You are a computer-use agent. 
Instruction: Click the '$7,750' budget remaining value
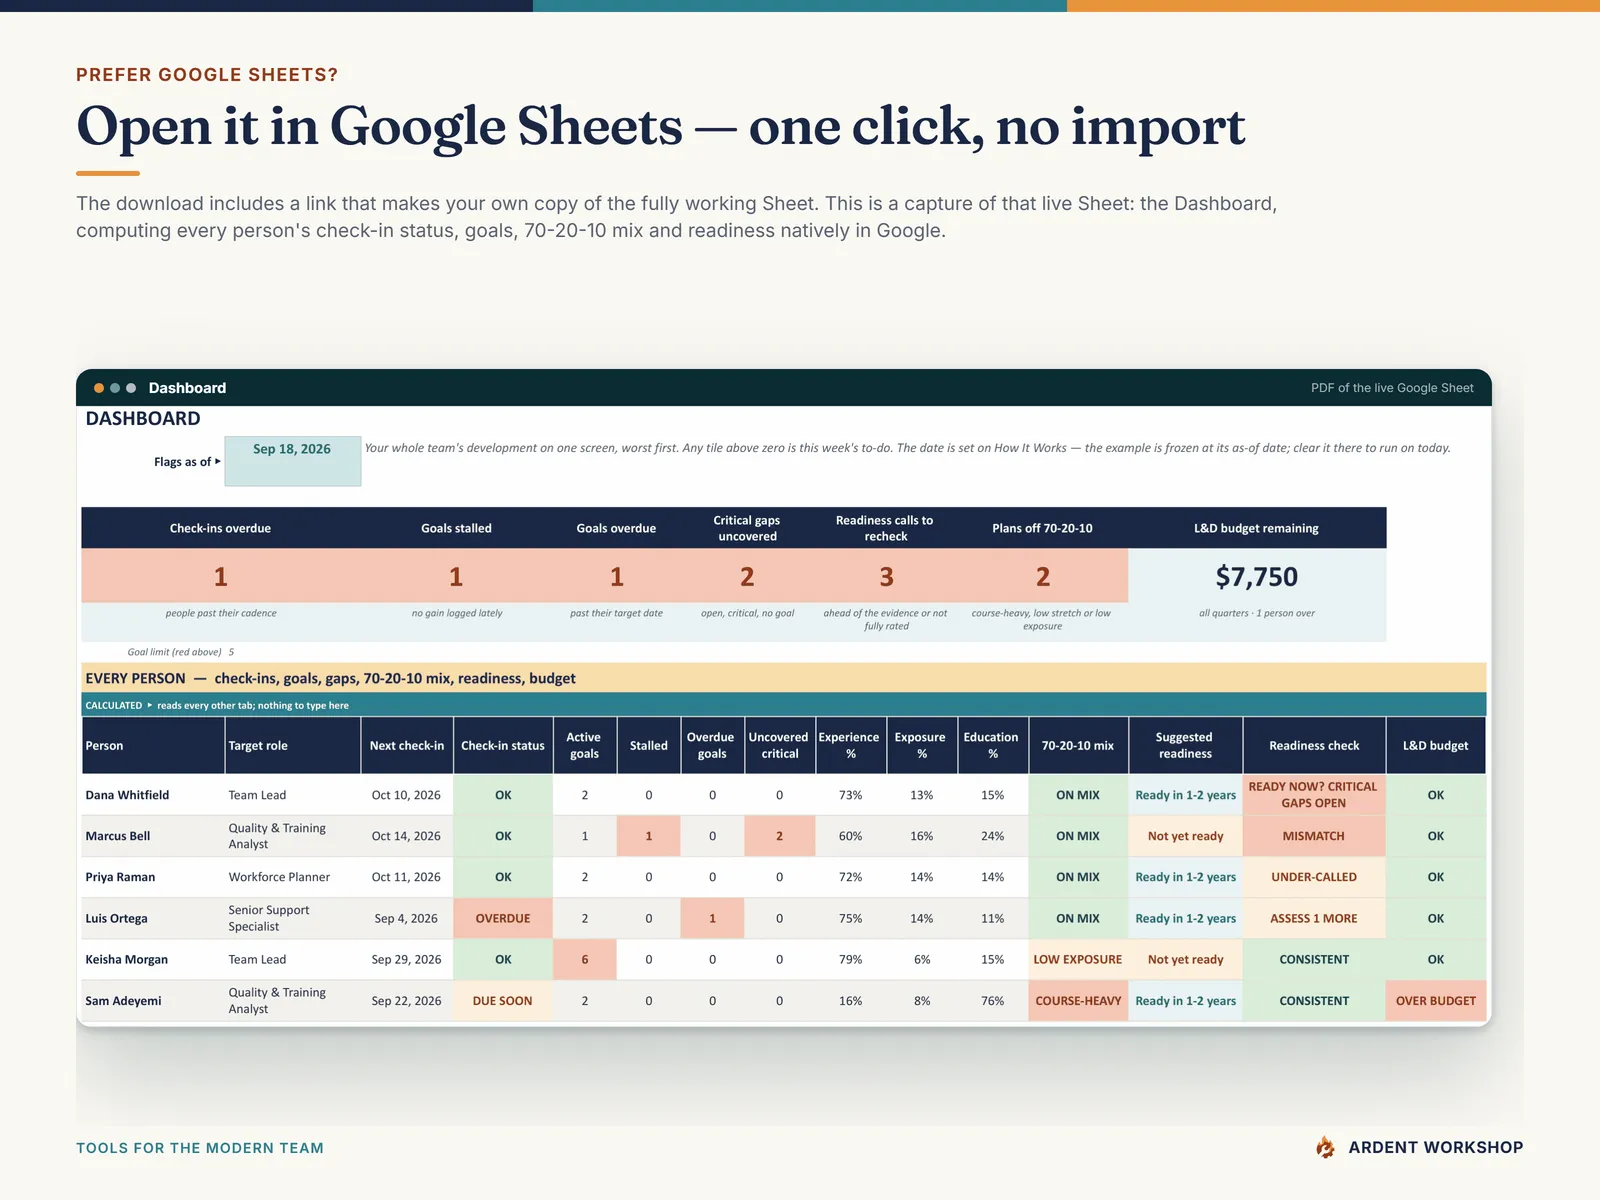(1257, 577)
